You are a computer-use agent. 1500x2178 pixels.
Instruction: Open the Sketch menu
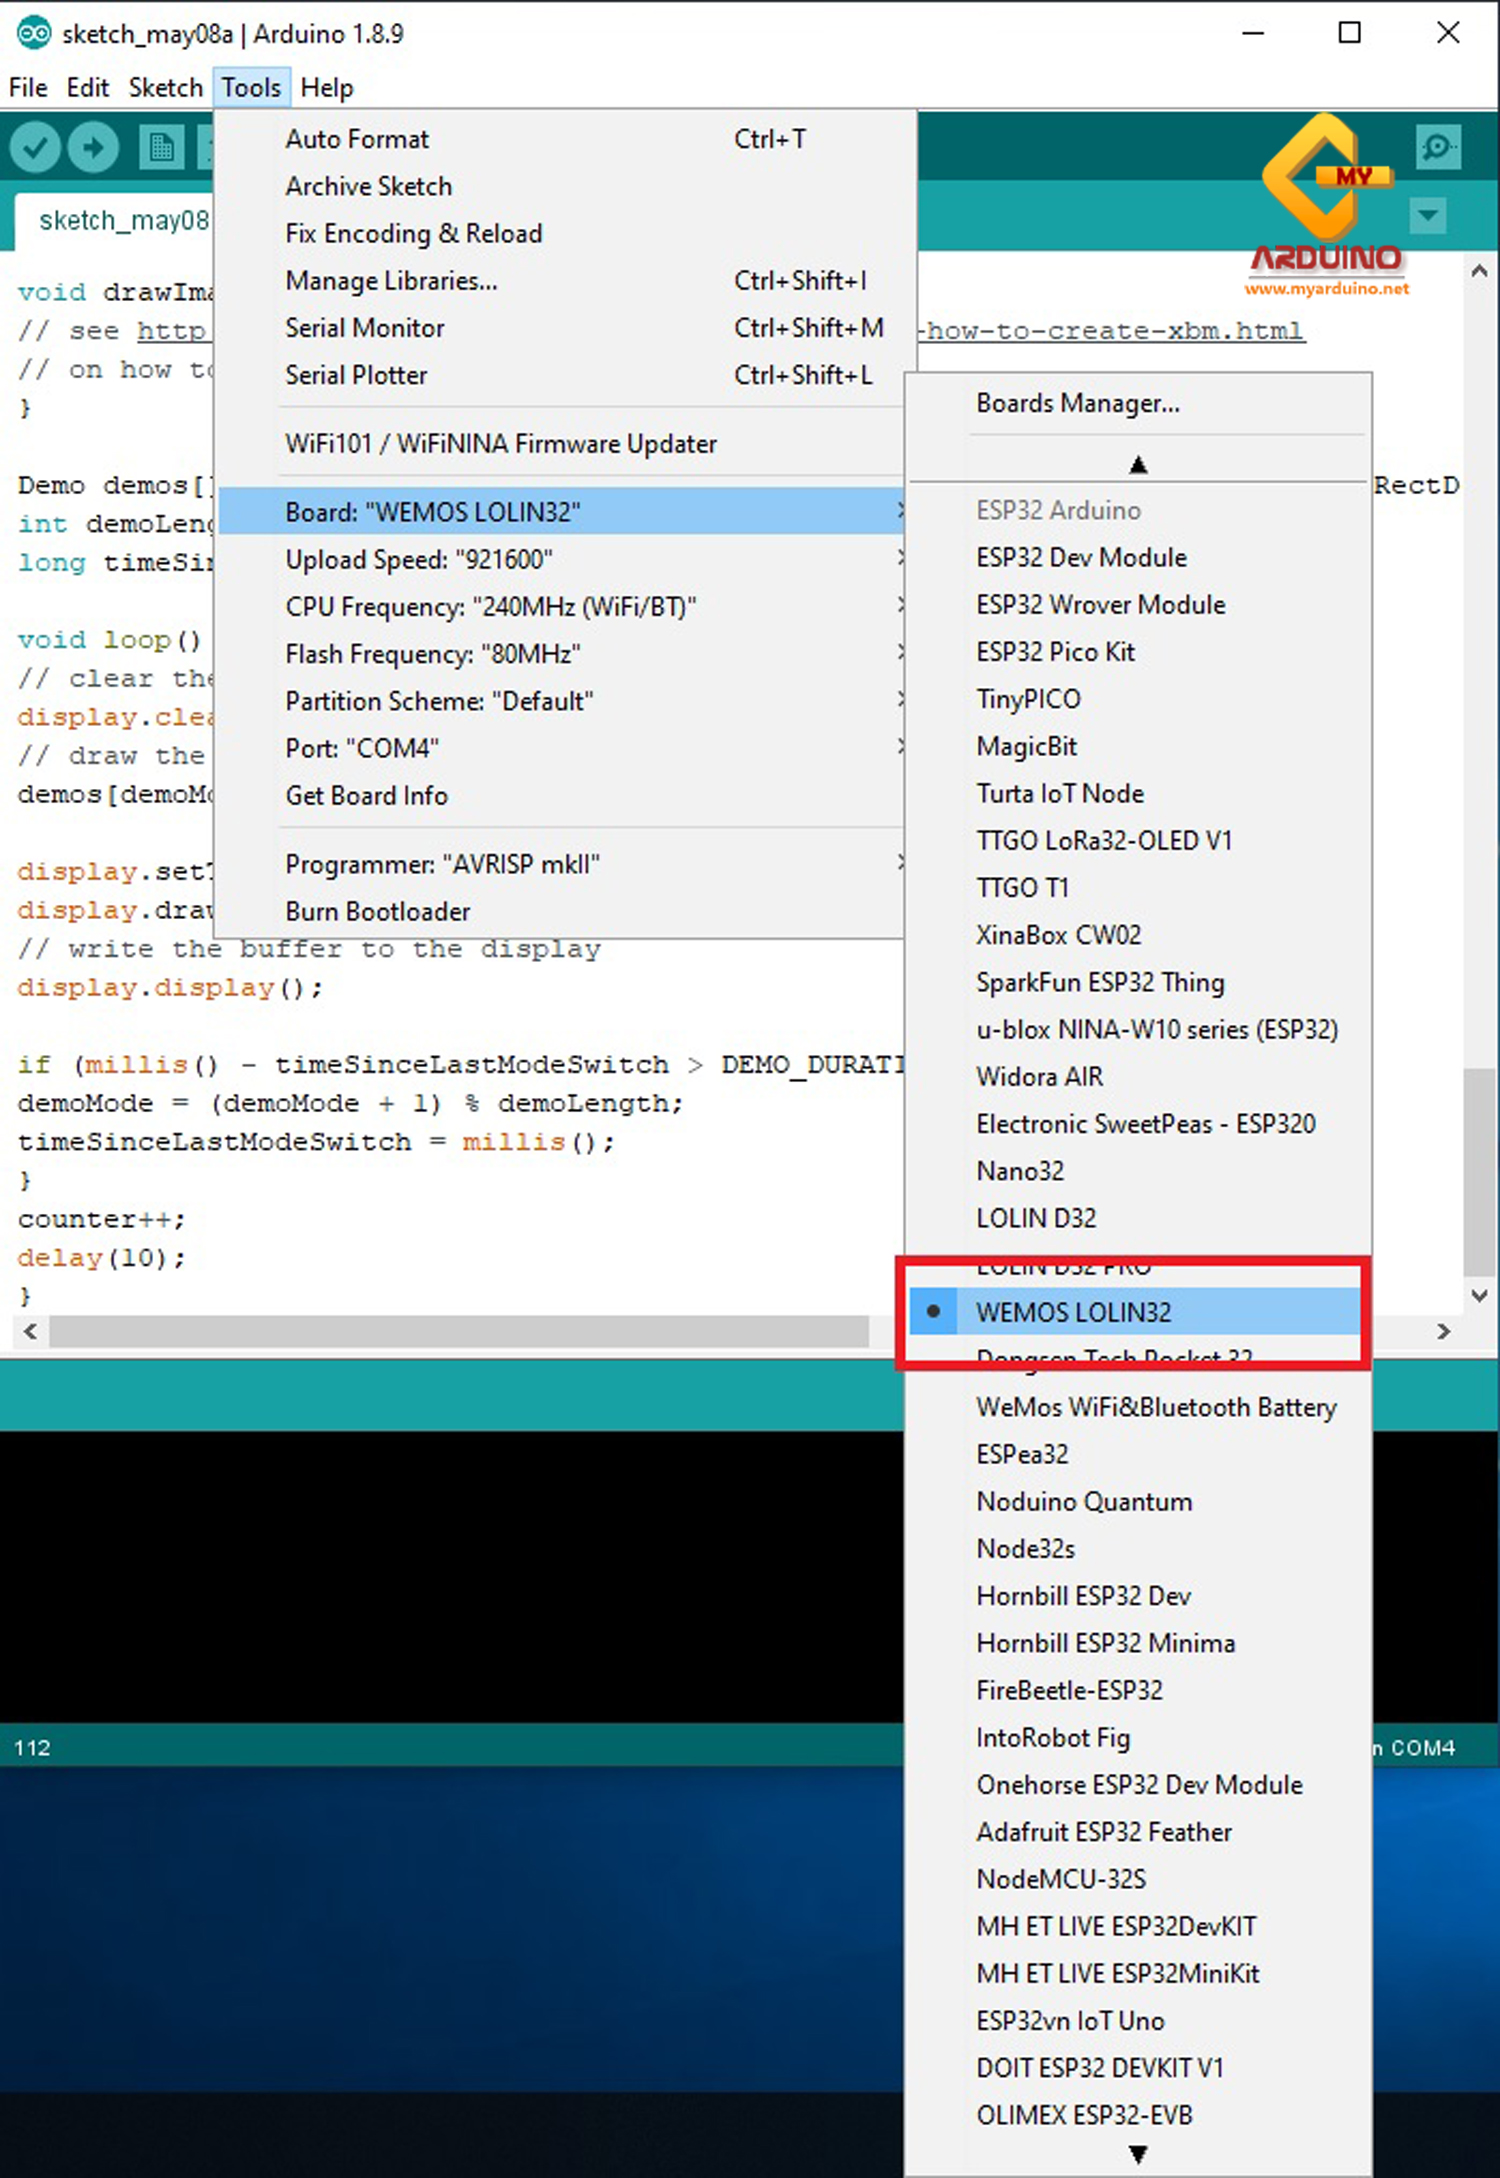(x=165, y=88)
